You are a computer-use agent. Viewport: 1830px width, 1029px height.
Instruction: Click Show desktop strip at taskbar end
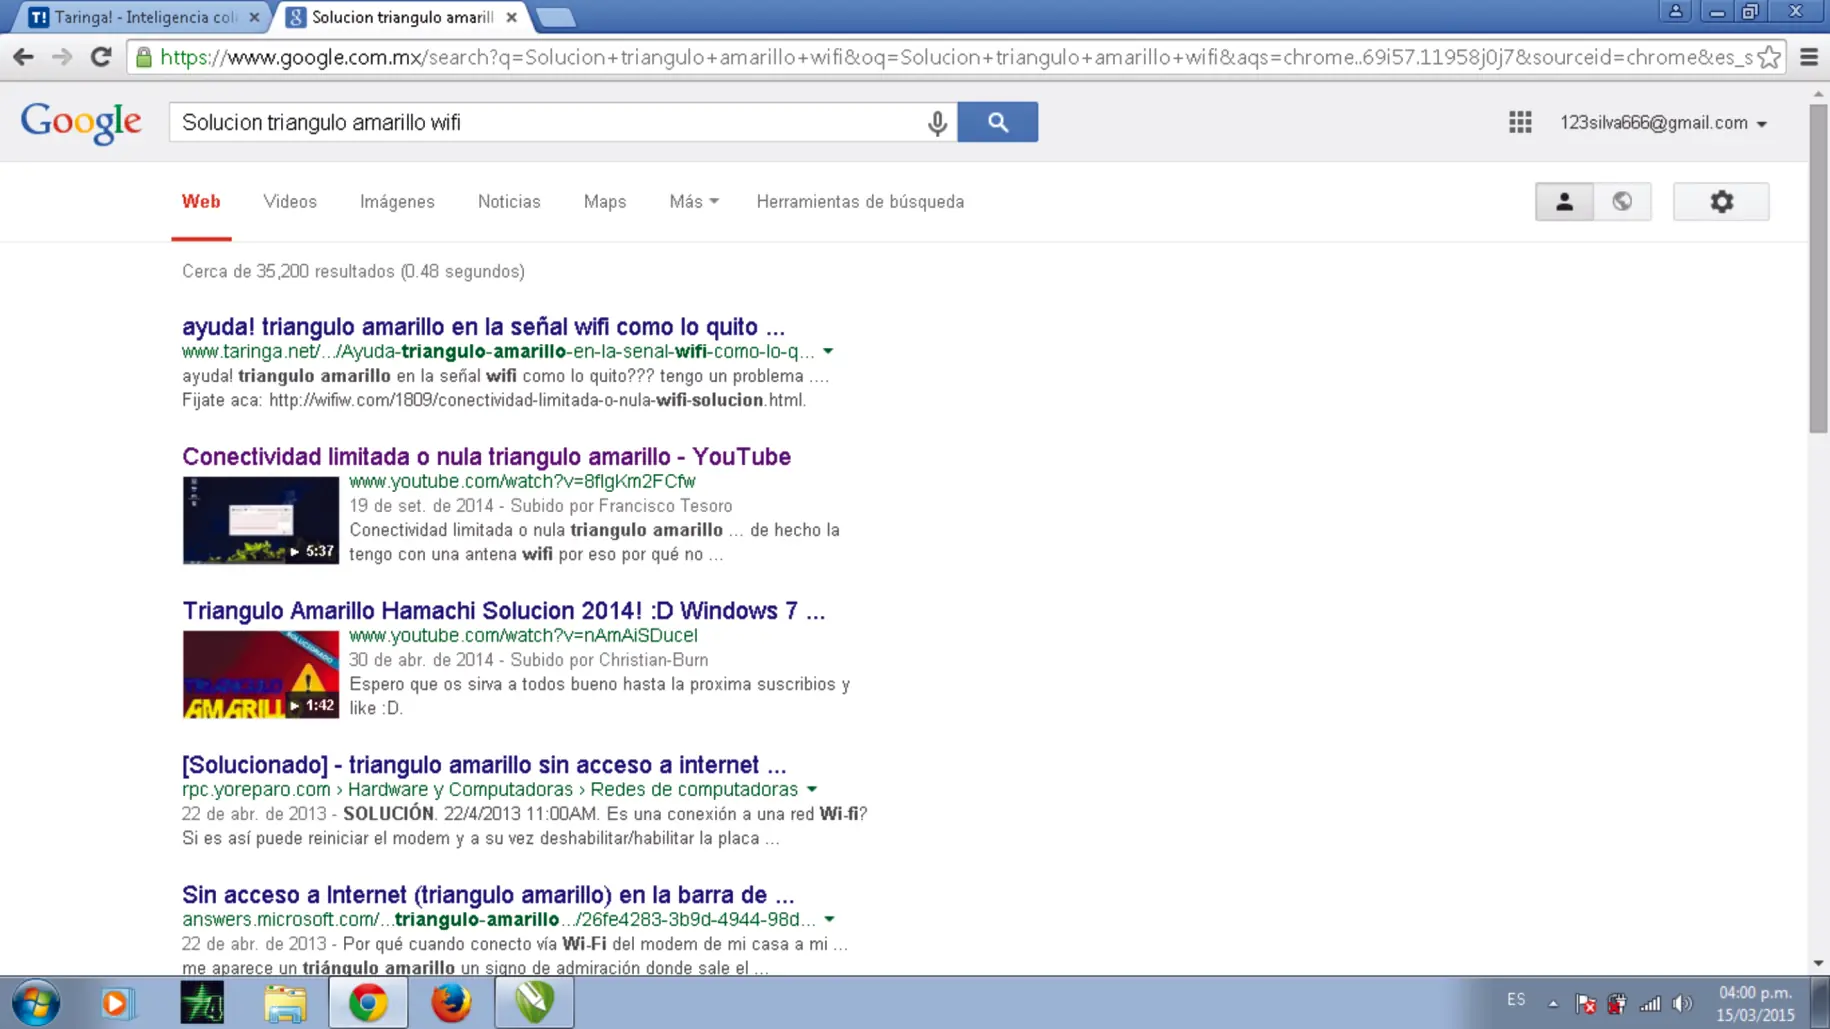point(1820,1002)
